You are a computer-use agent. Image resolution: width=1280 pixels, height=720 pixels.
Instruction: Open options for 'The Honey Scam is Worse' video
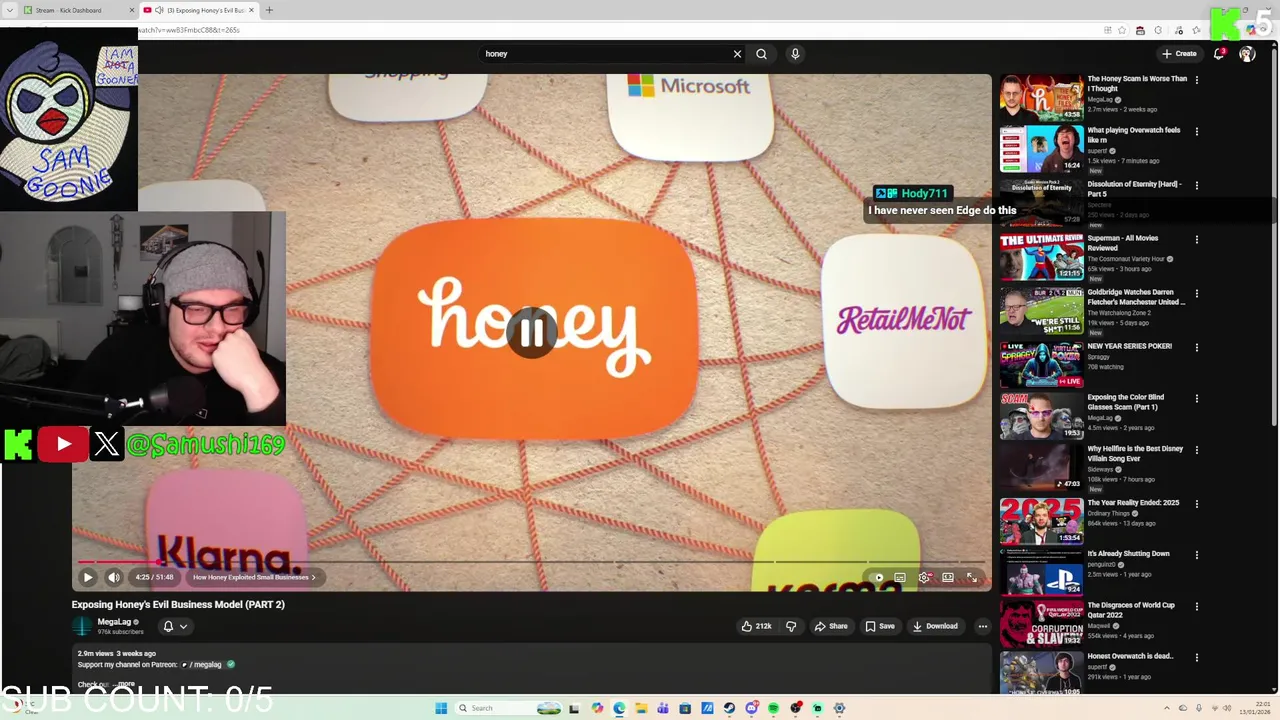1196,80
